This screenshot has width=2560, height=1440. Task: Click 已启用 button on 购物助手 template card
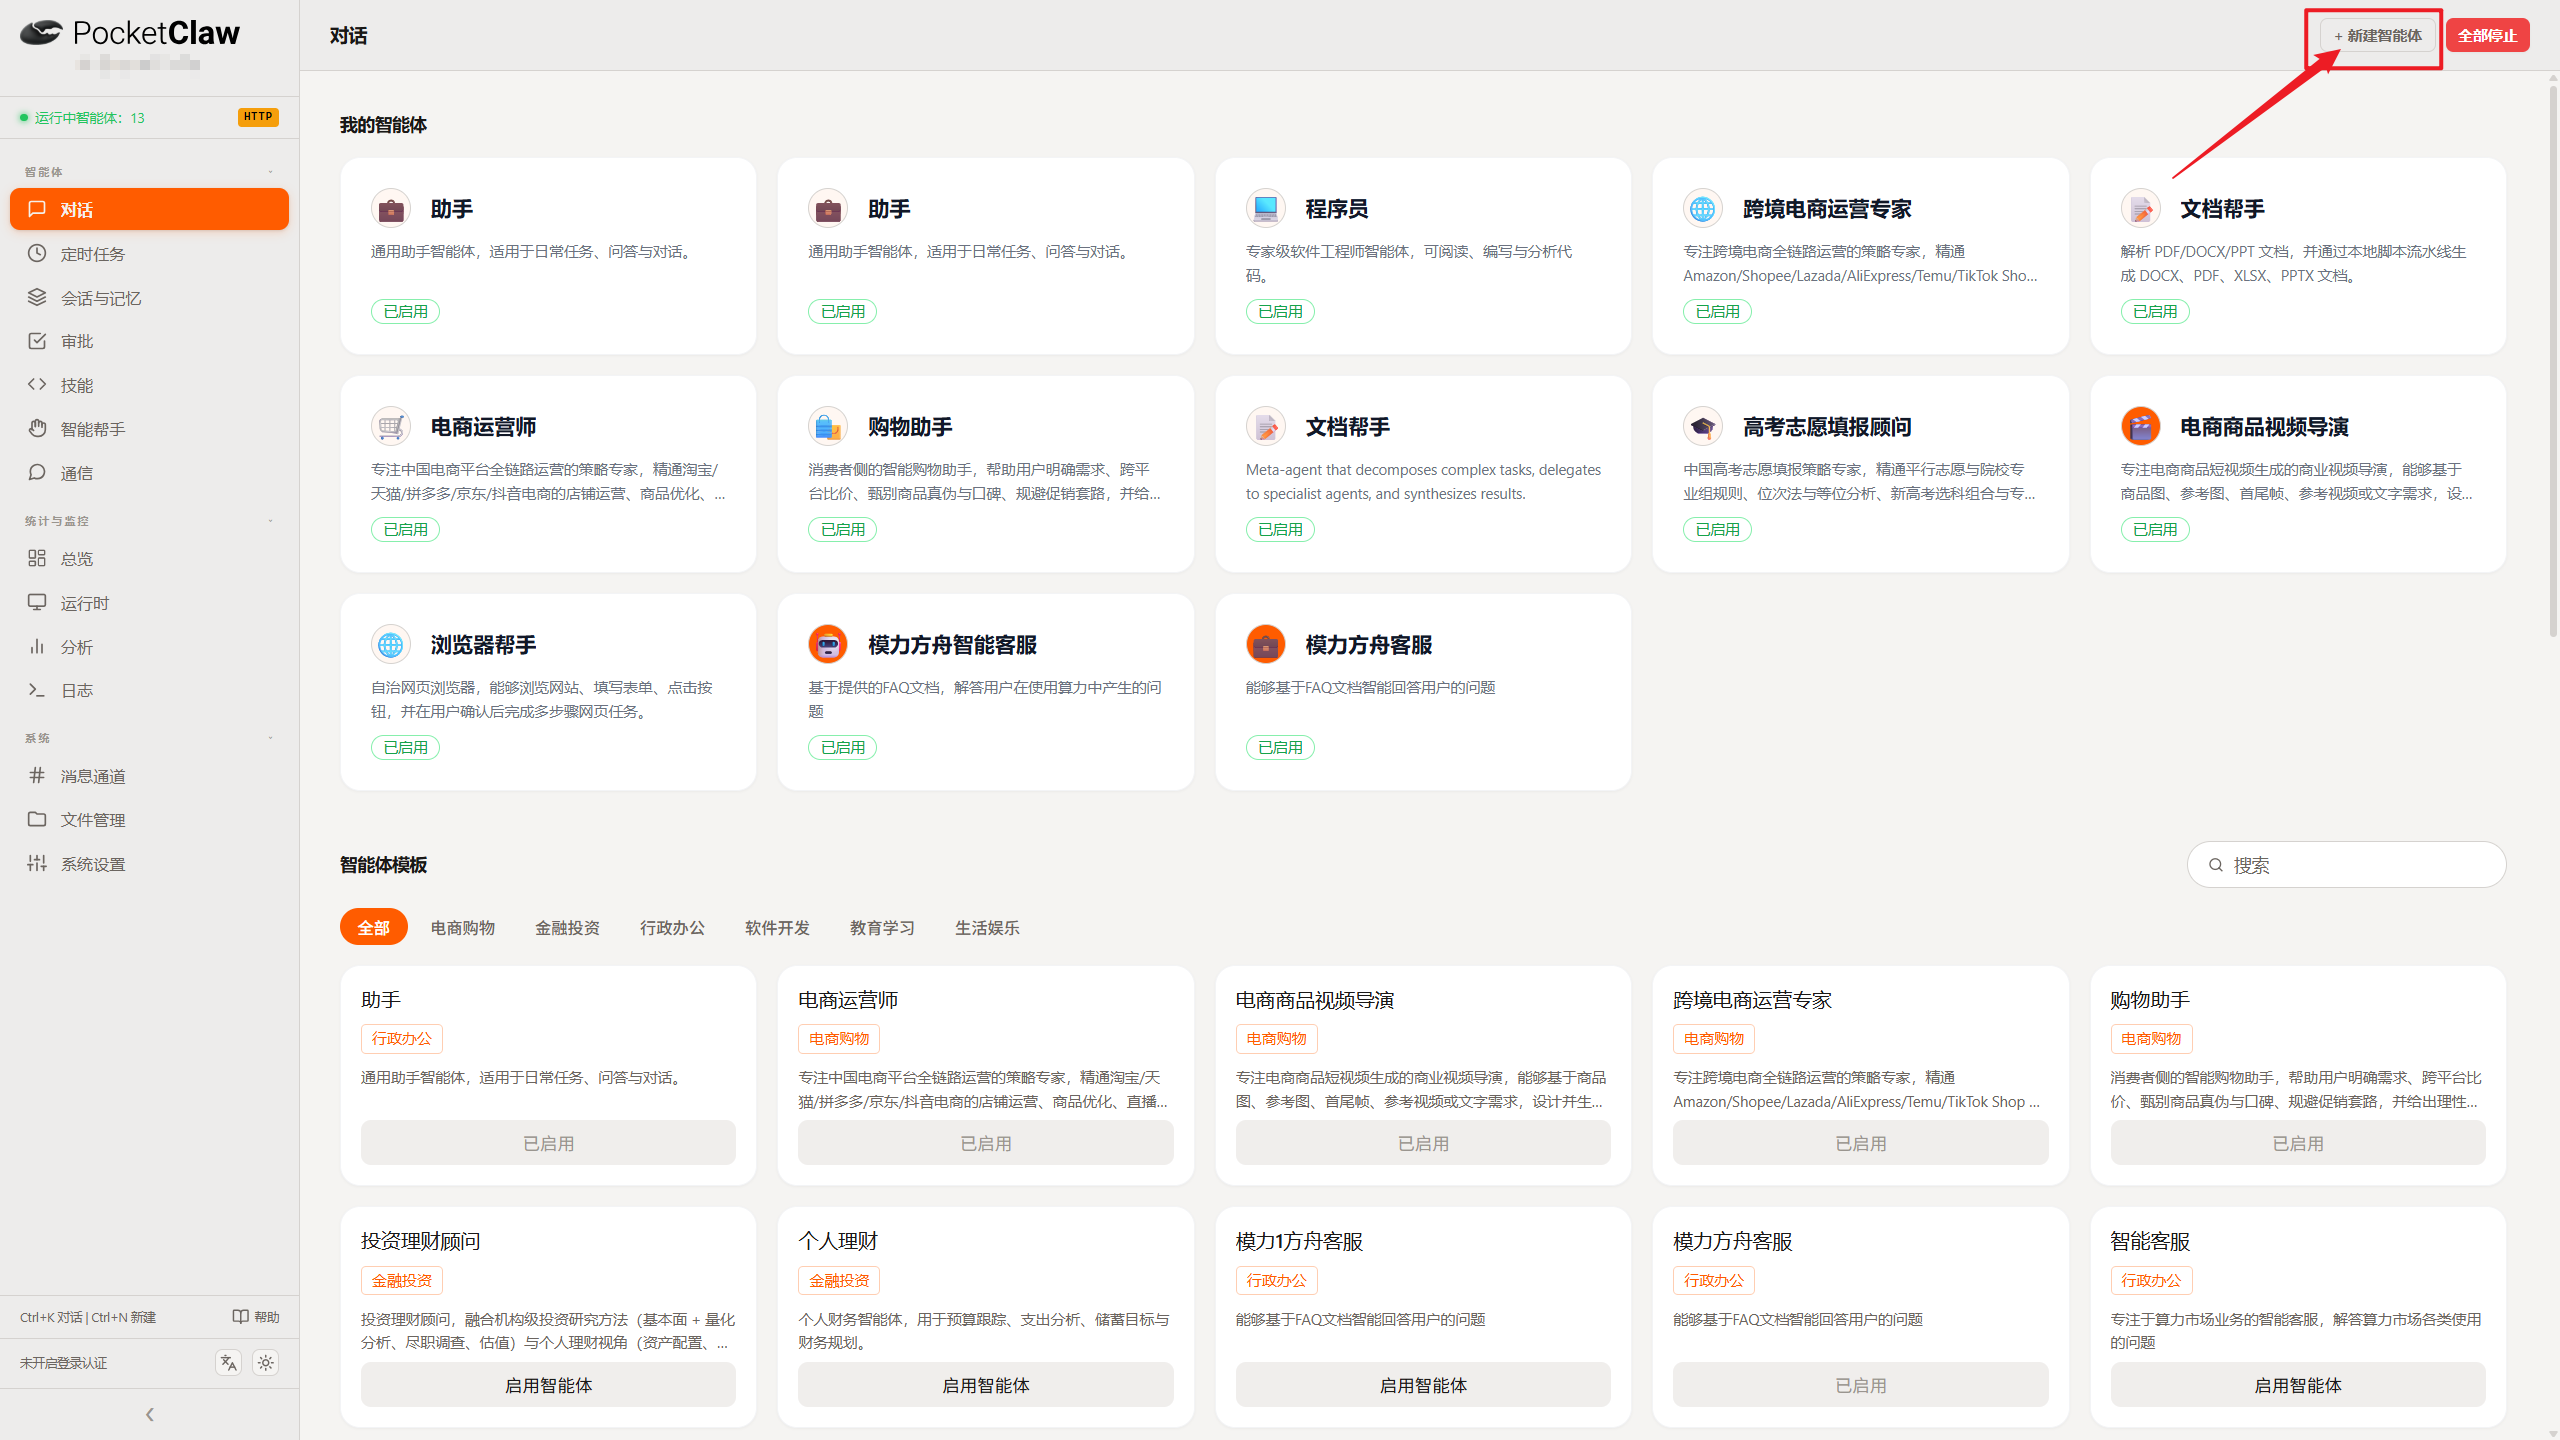pos(2298,1143)
